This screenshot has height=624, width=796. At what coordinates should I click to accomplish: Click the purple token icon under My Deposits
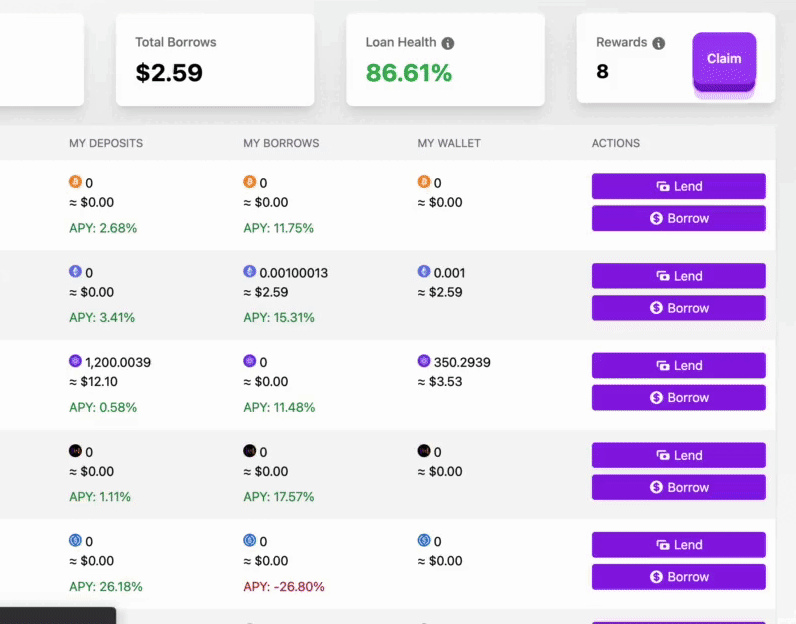pyautogui.click(x=75, y=361)
